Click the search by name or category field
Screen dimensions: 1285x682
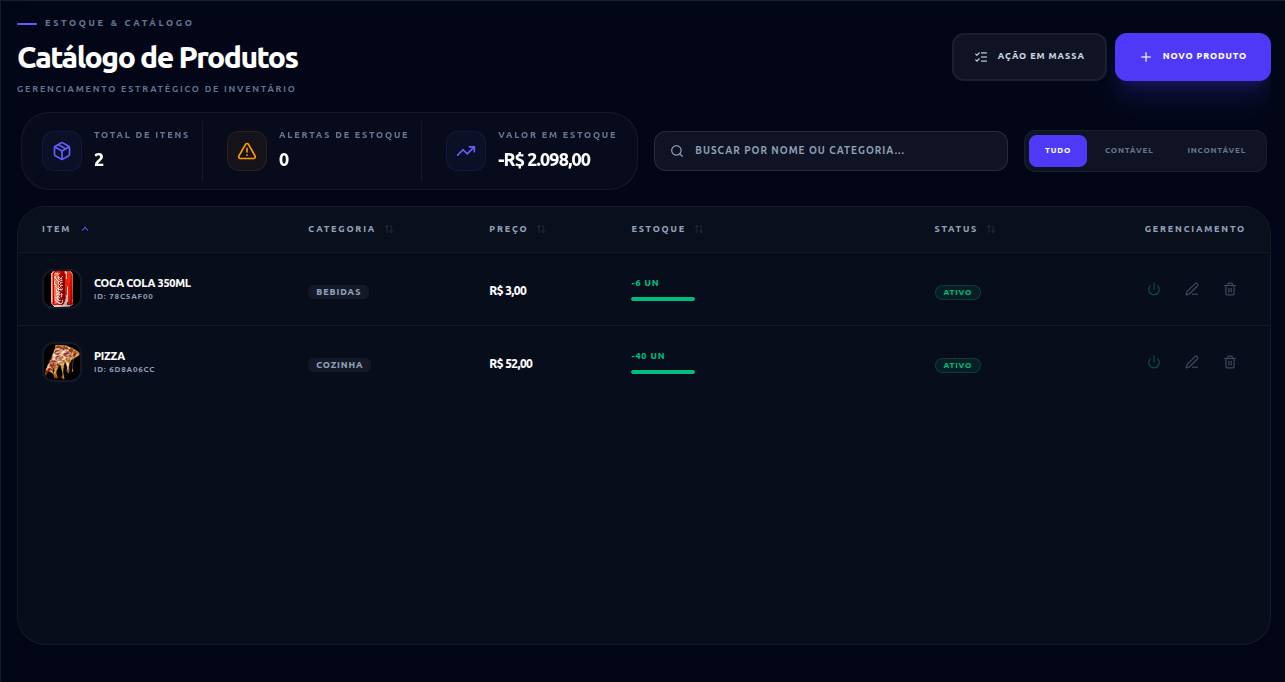click(831, 151)
